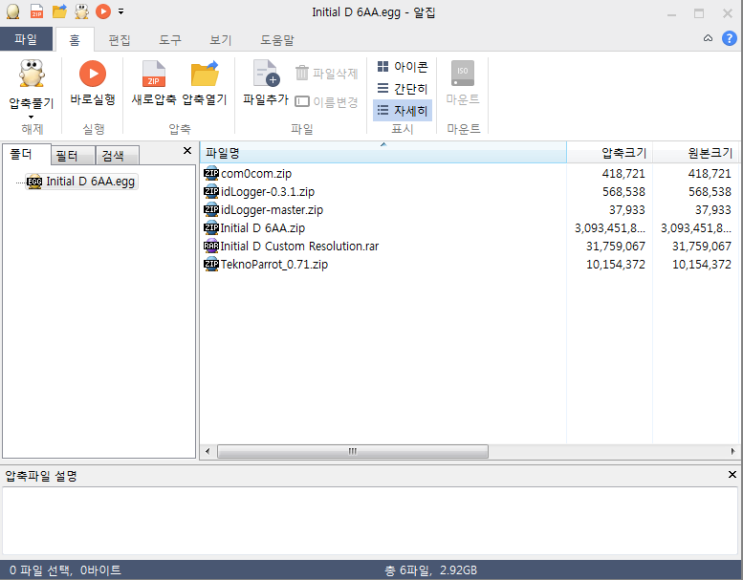Click horizontal scrollbar right arrow
Image resolution: width=743 pixels, height=580 pixels.
(x=733, y=451)
